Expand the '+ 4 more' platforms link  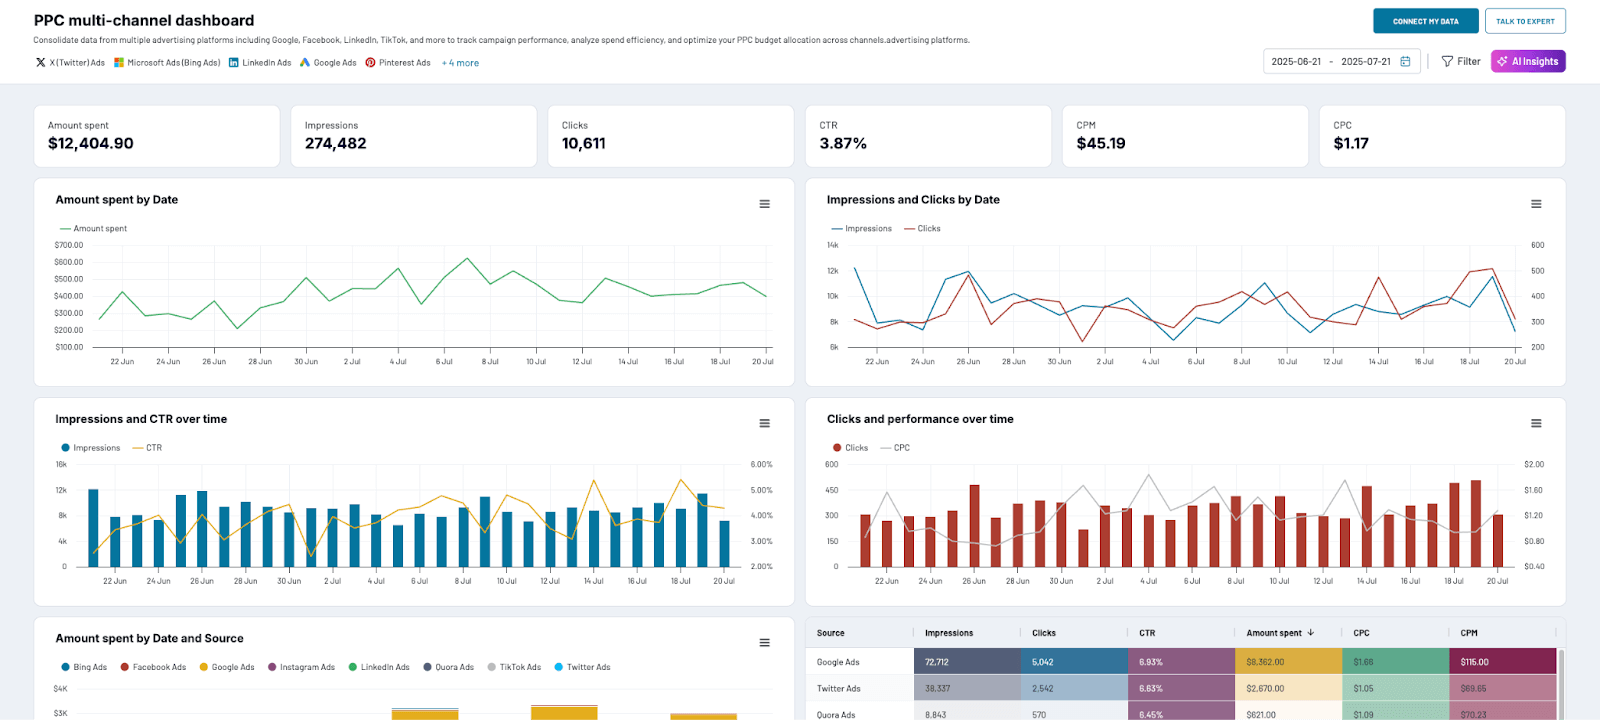460,63
